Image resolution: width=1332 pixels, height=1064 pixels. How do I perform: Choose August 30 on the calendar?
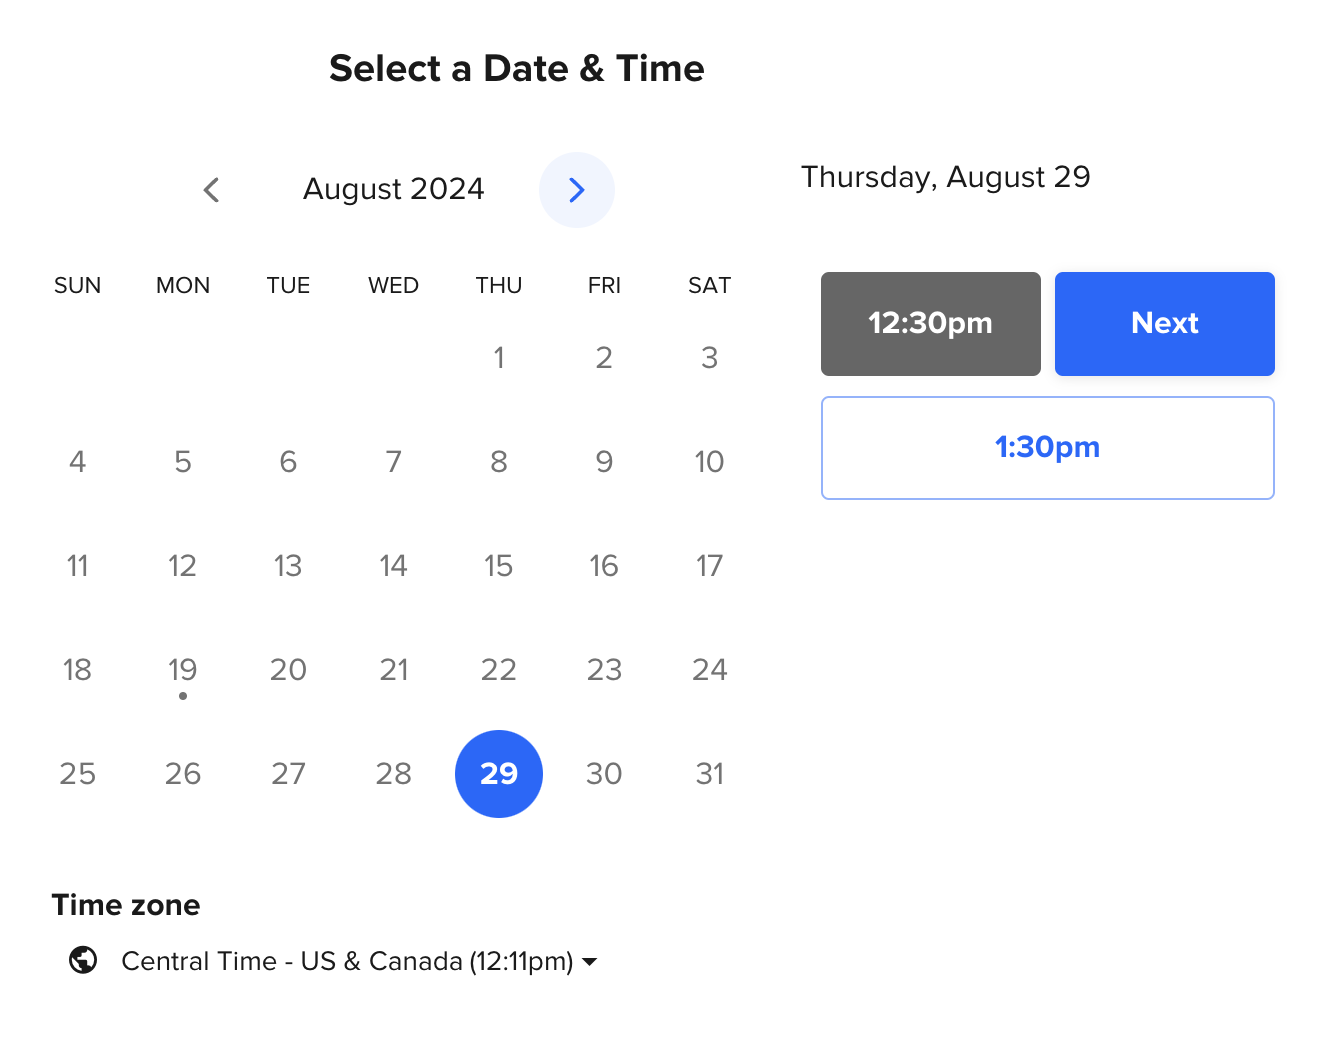(x=604, y=774)
